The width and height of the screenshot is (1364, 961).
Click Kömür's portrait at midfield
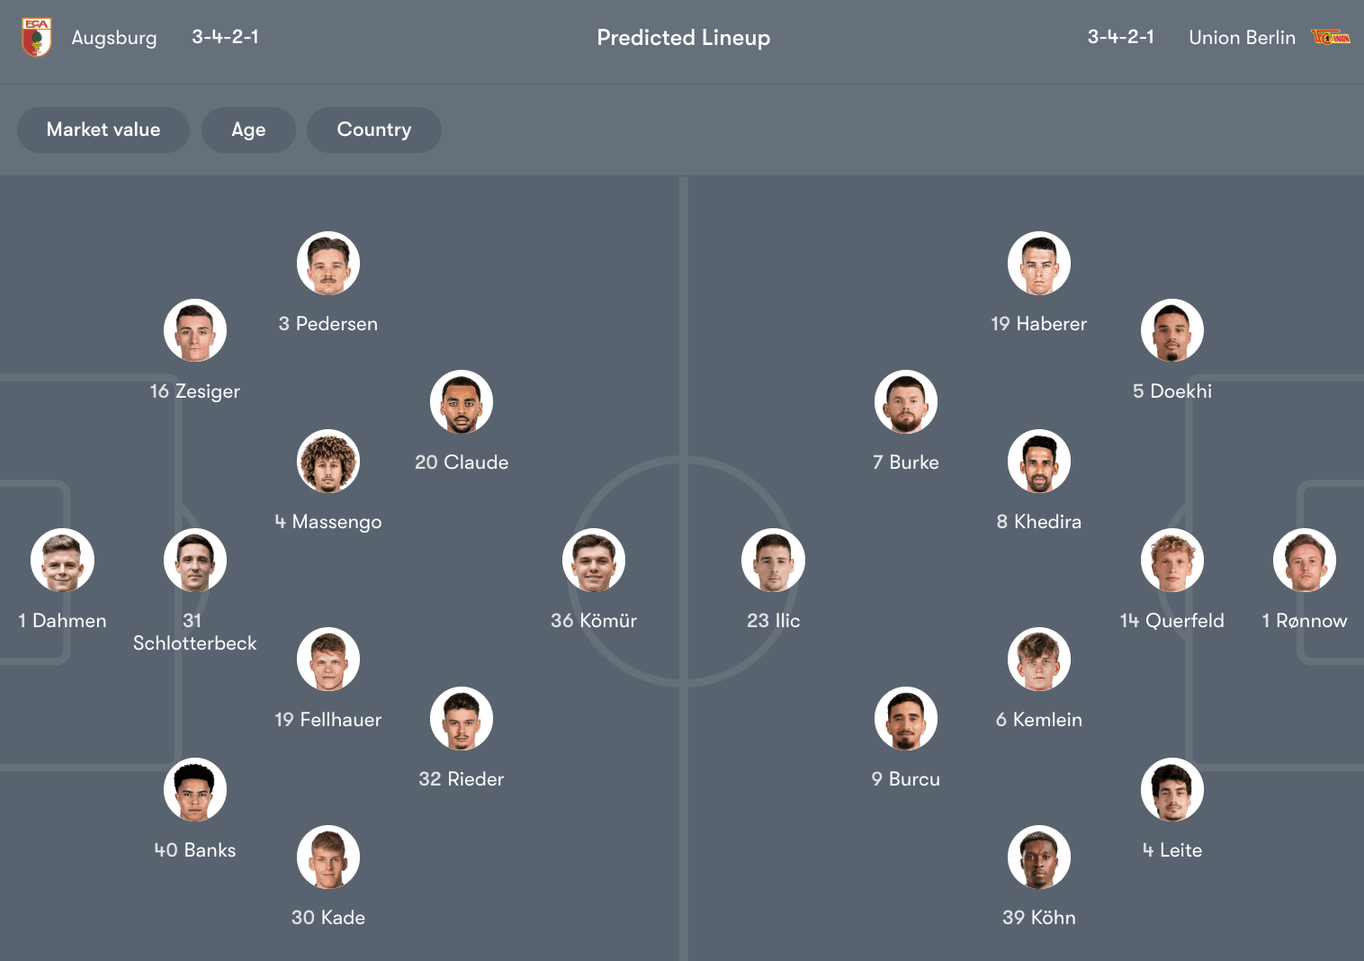(593, 560)
